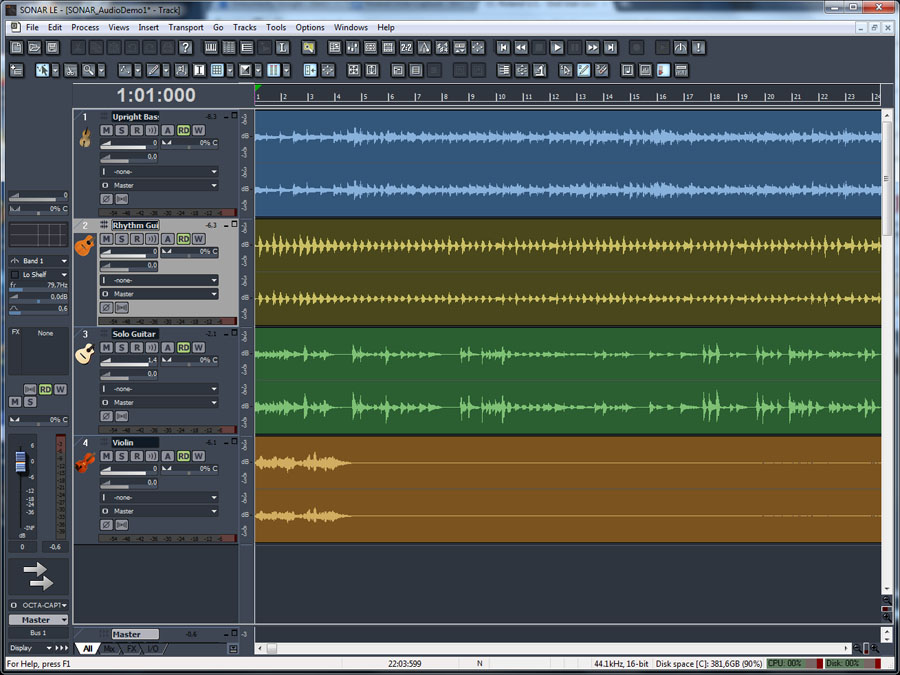Open Upright Bass output dropdown showing Master

click(x=159, y=185)
